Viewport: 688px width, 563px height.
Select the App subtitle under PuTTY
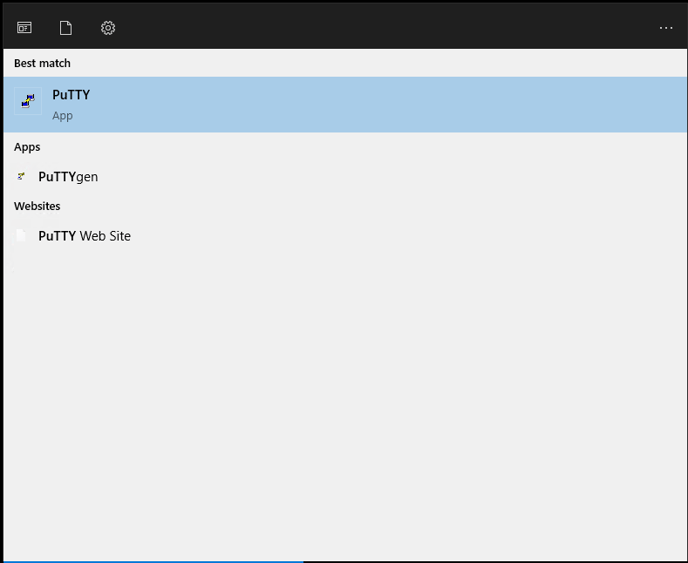pos(62,116)
